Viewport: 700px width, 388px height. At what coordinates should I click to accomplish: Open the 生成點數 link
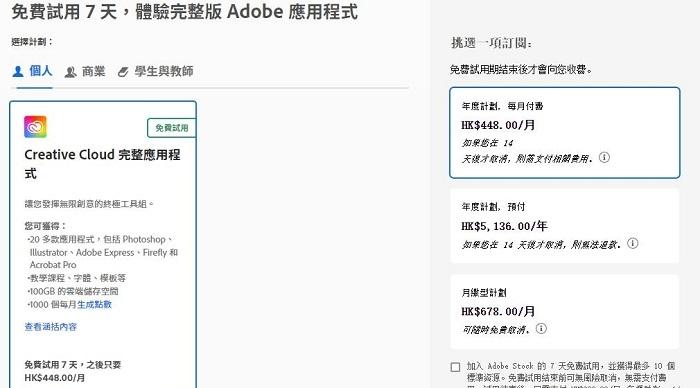point(94,305)
